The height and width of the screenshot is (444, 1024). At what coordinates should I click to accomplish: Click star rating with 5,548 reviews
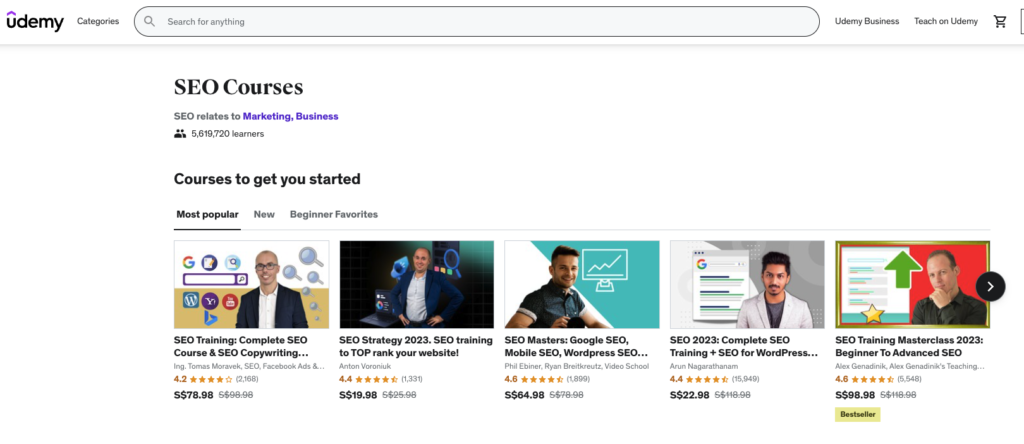coord(876,379)
